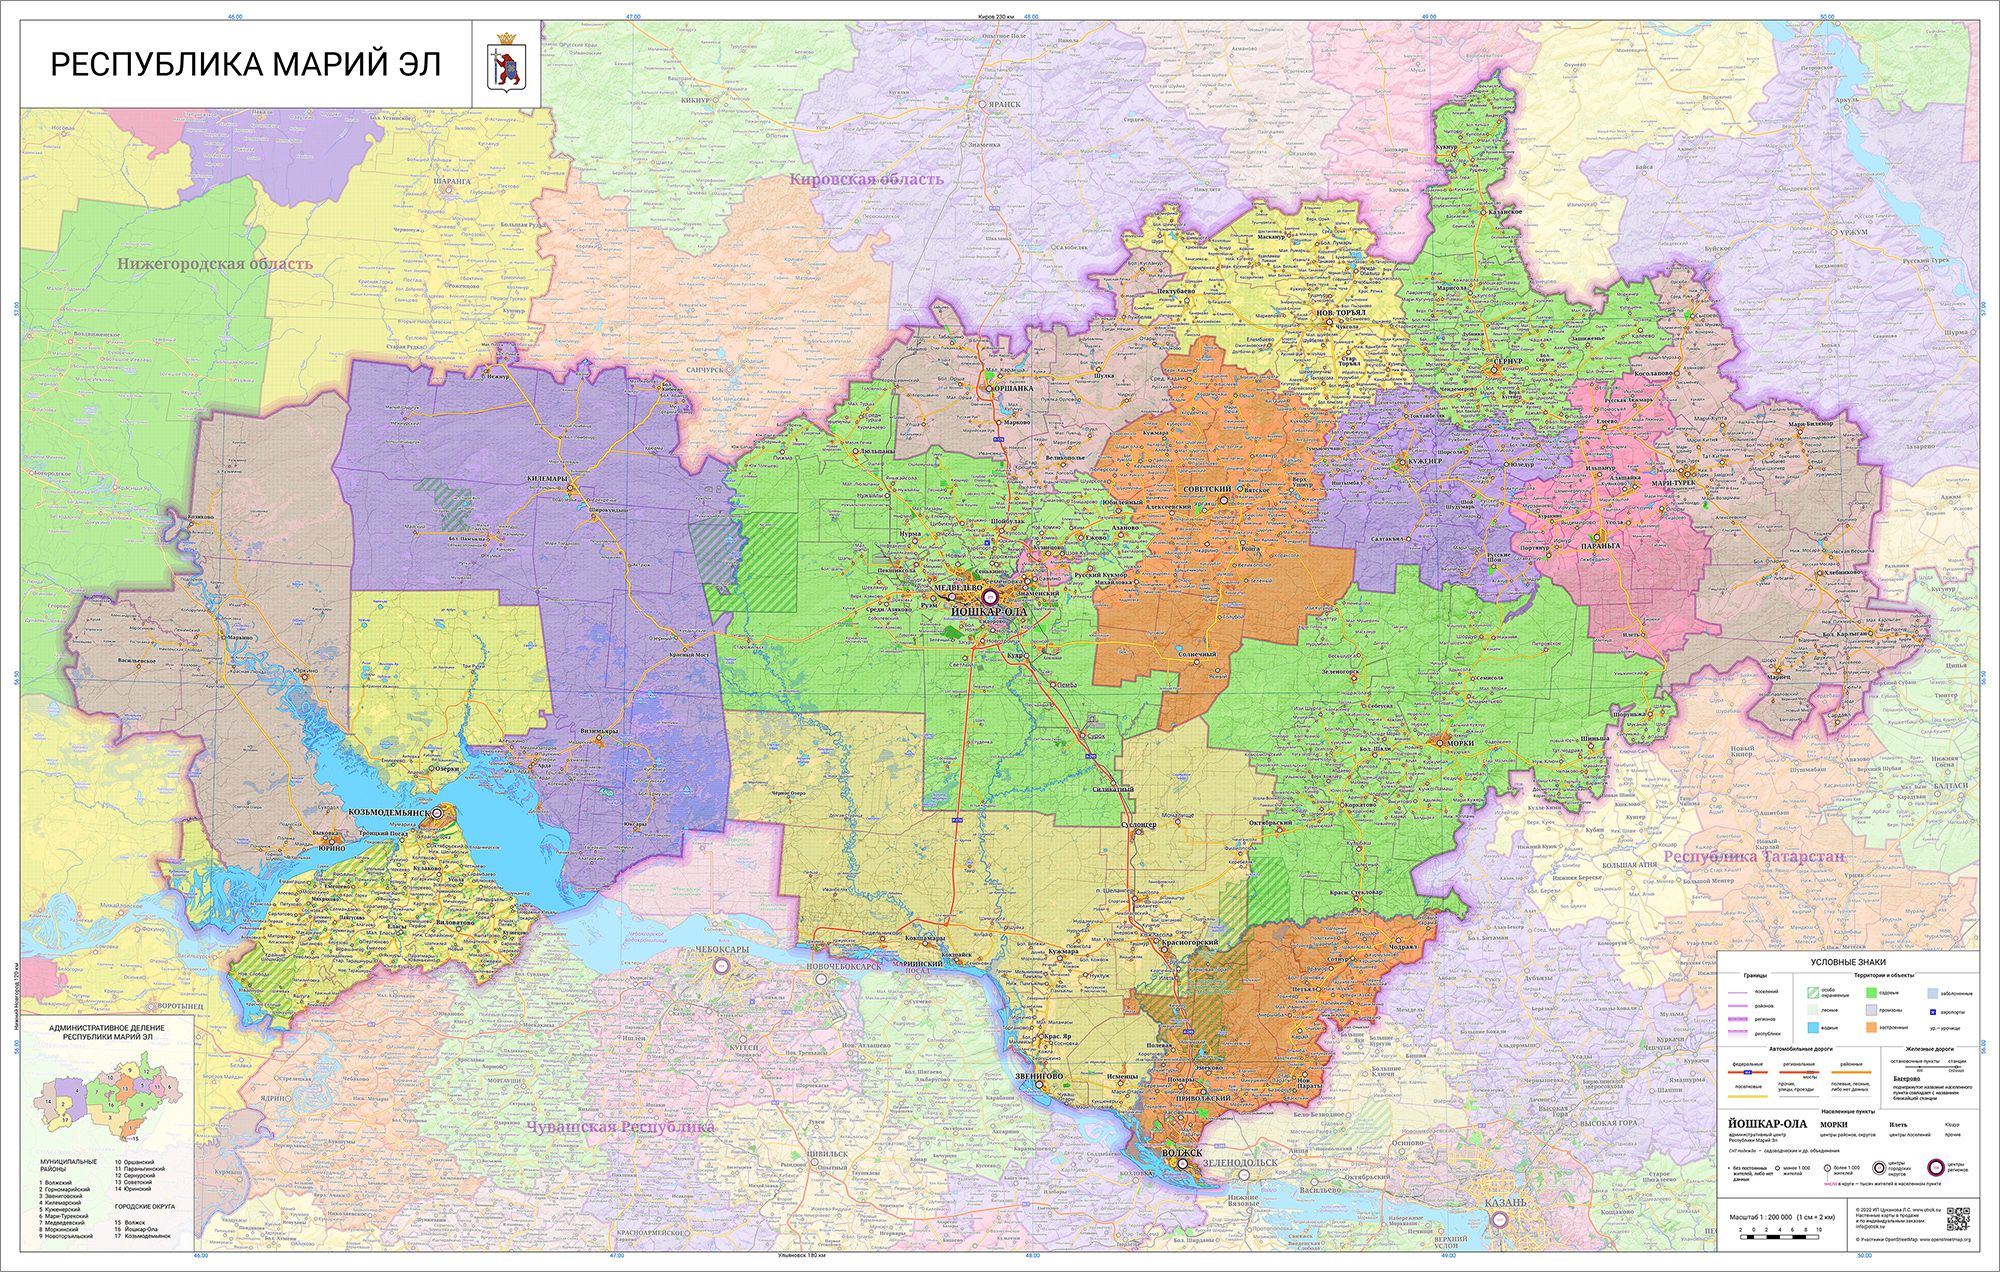Click district 4 on the inset administrative map
This screenshot has height=1272, width=2000.
pos(77,1091)
